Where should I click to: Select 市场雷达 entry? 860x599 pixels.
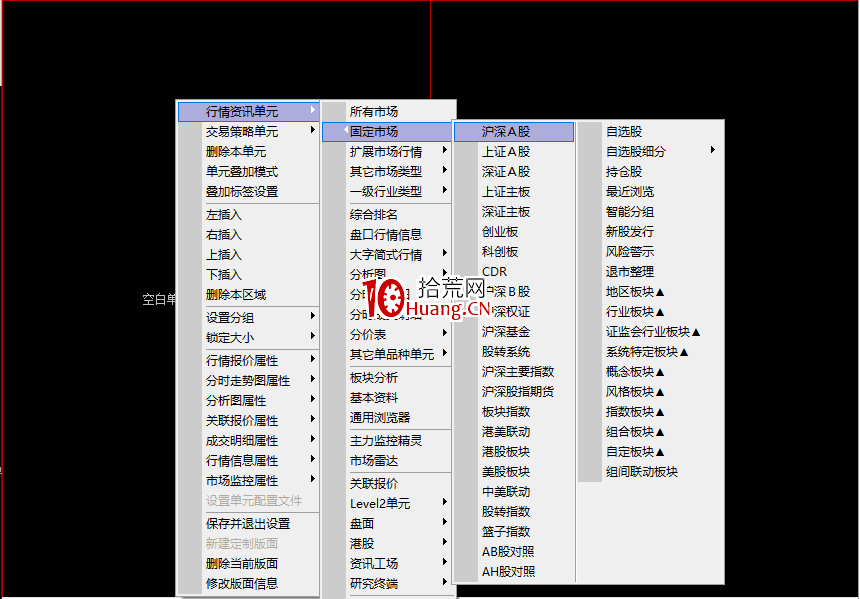tap(387, 461)
